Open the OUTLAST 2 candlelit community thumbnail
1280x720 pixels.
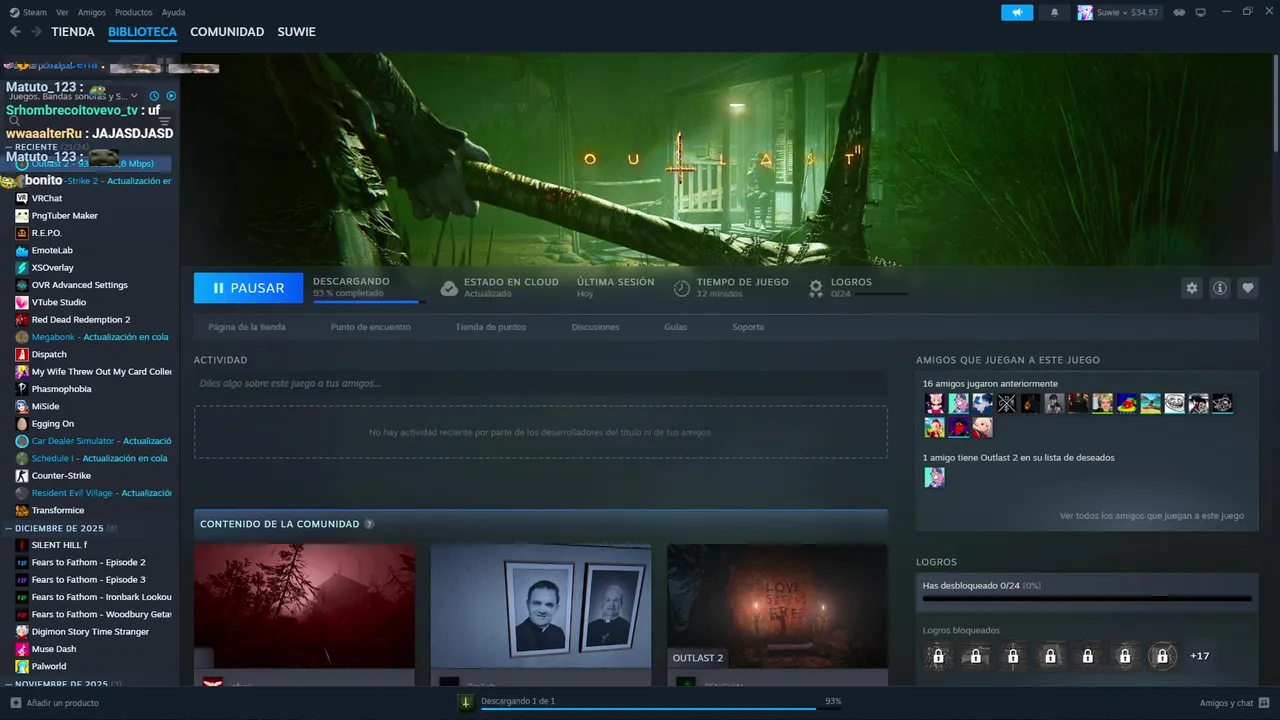(x=777, y=606)
